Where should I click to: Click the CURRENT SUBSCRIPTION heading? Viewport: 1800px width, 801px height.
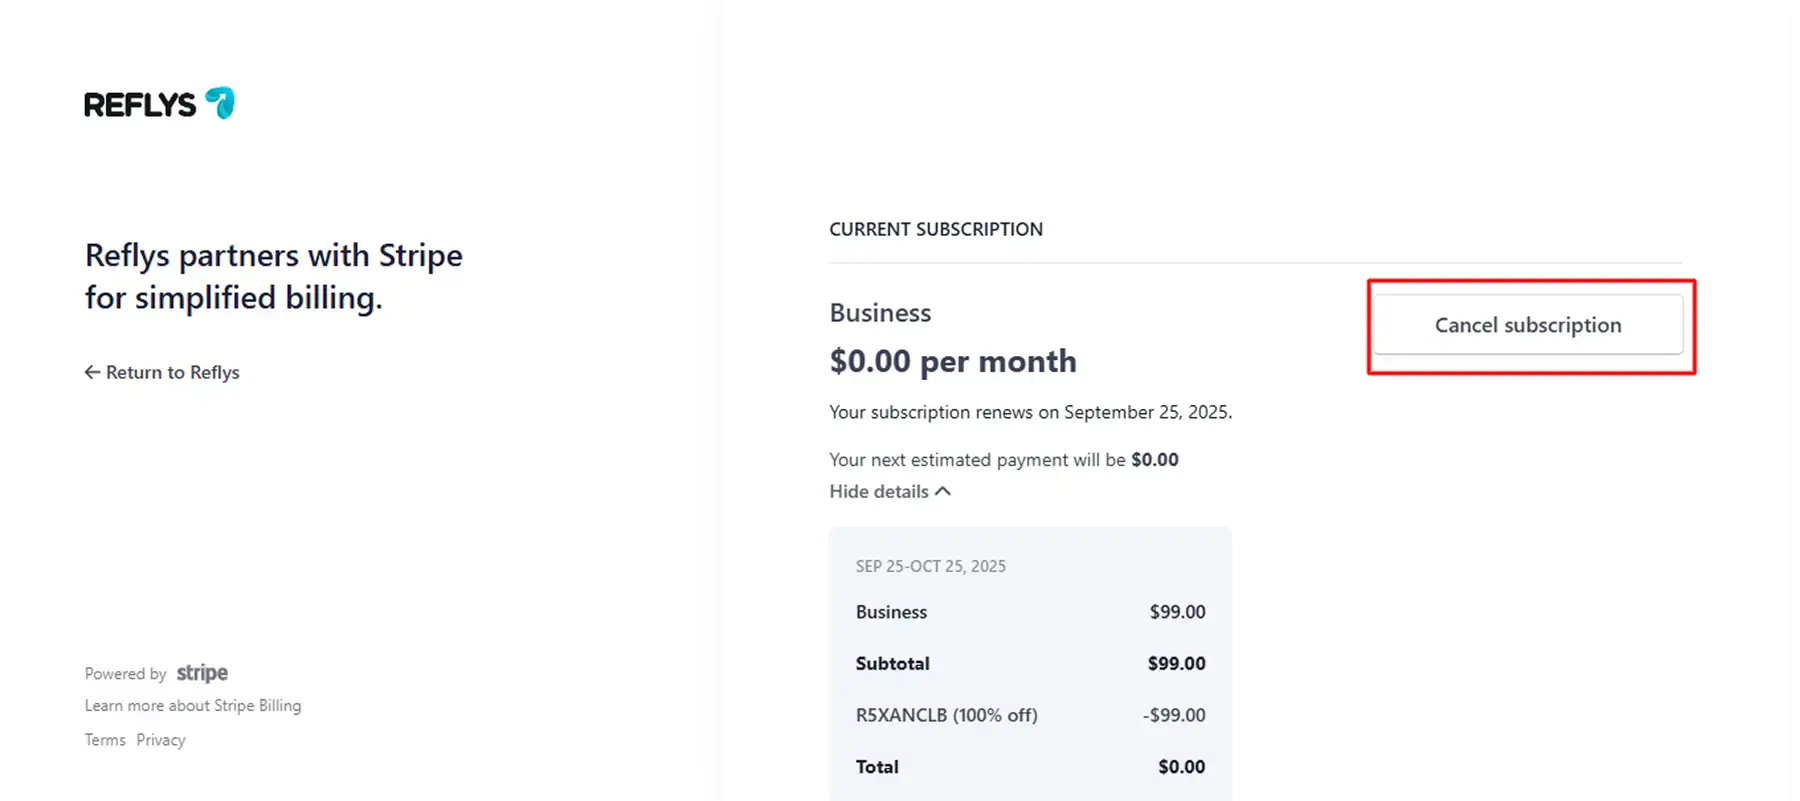[x=936, y=229]
